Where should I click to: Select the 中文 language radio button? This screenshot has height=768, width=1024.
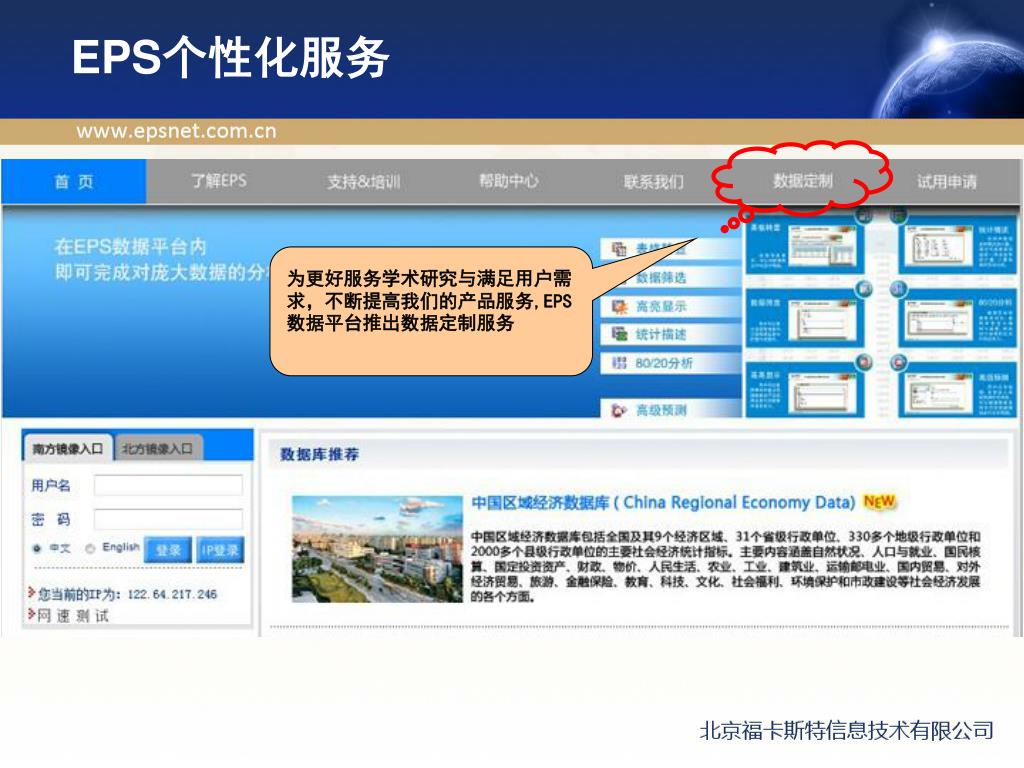click(x=37, y=549)
